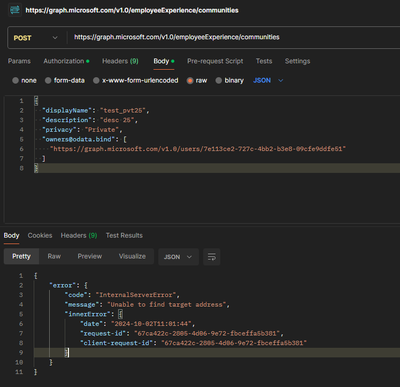Click the request-id value in response
This screenshot has width=400, height=387.
[207, 334]
